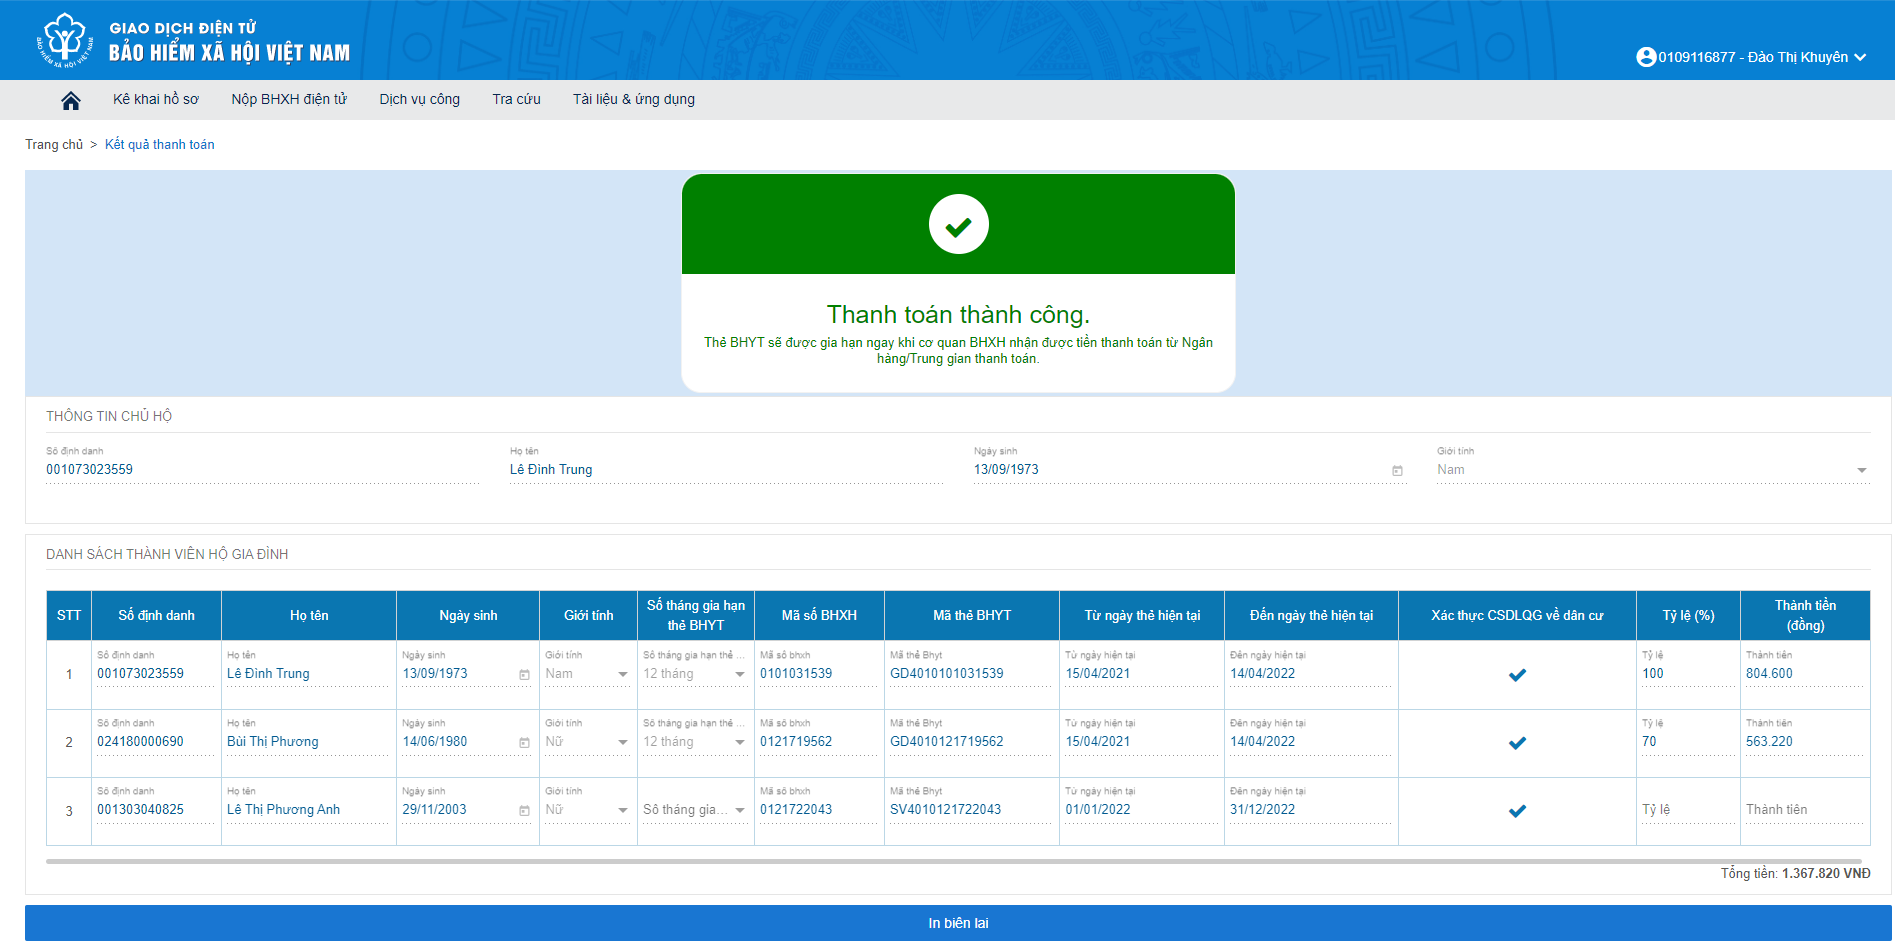Toggle population verification check in row 1
1895x941 pixels.
point(1517,675)
